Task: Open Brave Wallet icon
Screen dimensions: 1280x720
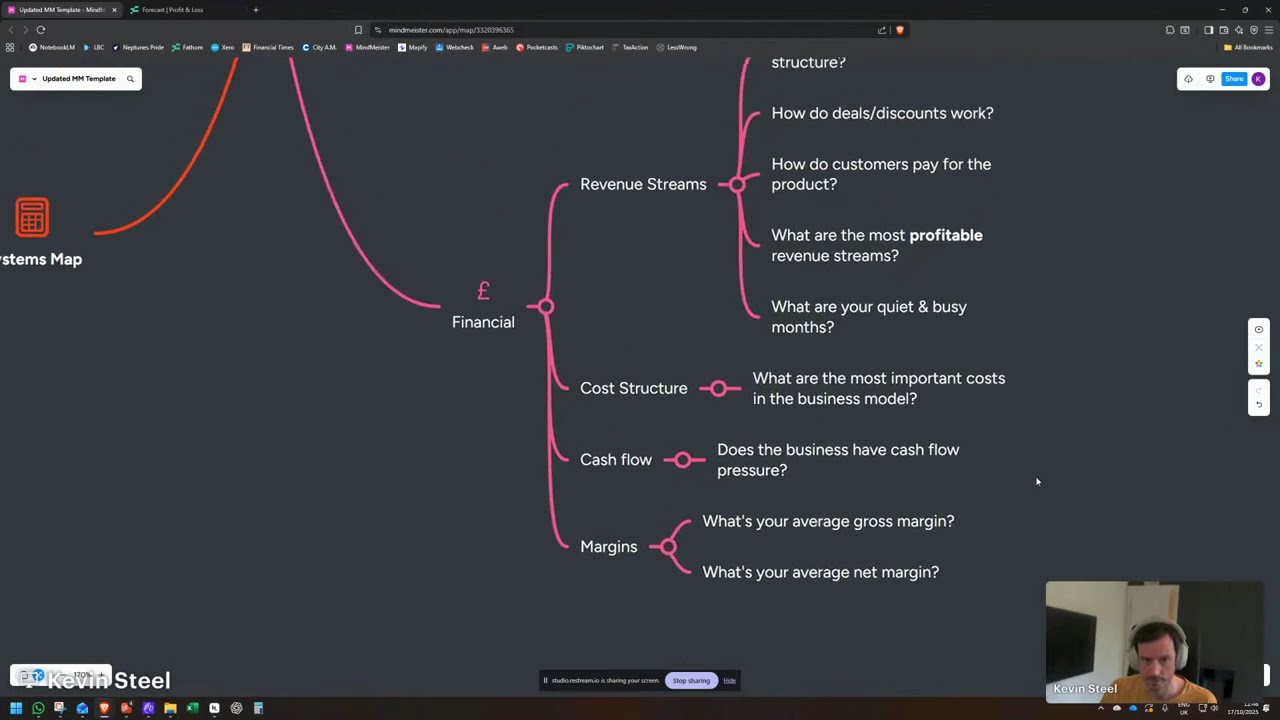Action: point(1223,30)
